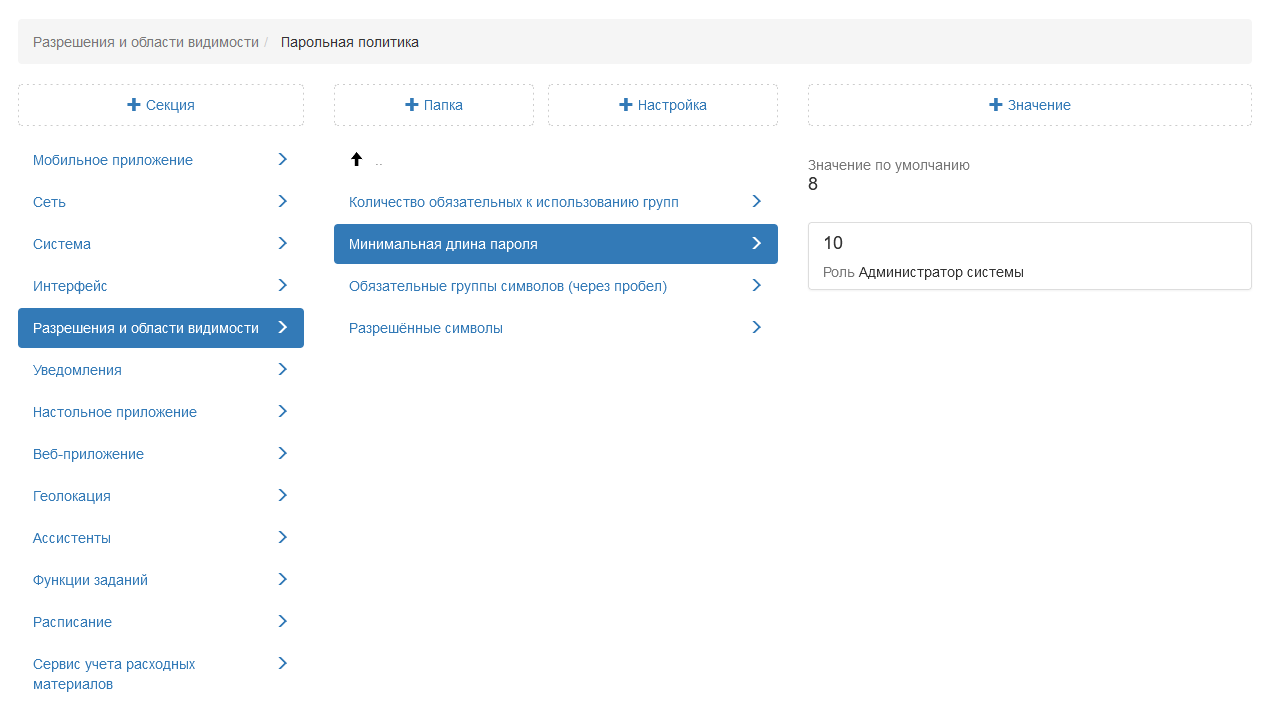Select the Интерфейс section

point(70,286)
